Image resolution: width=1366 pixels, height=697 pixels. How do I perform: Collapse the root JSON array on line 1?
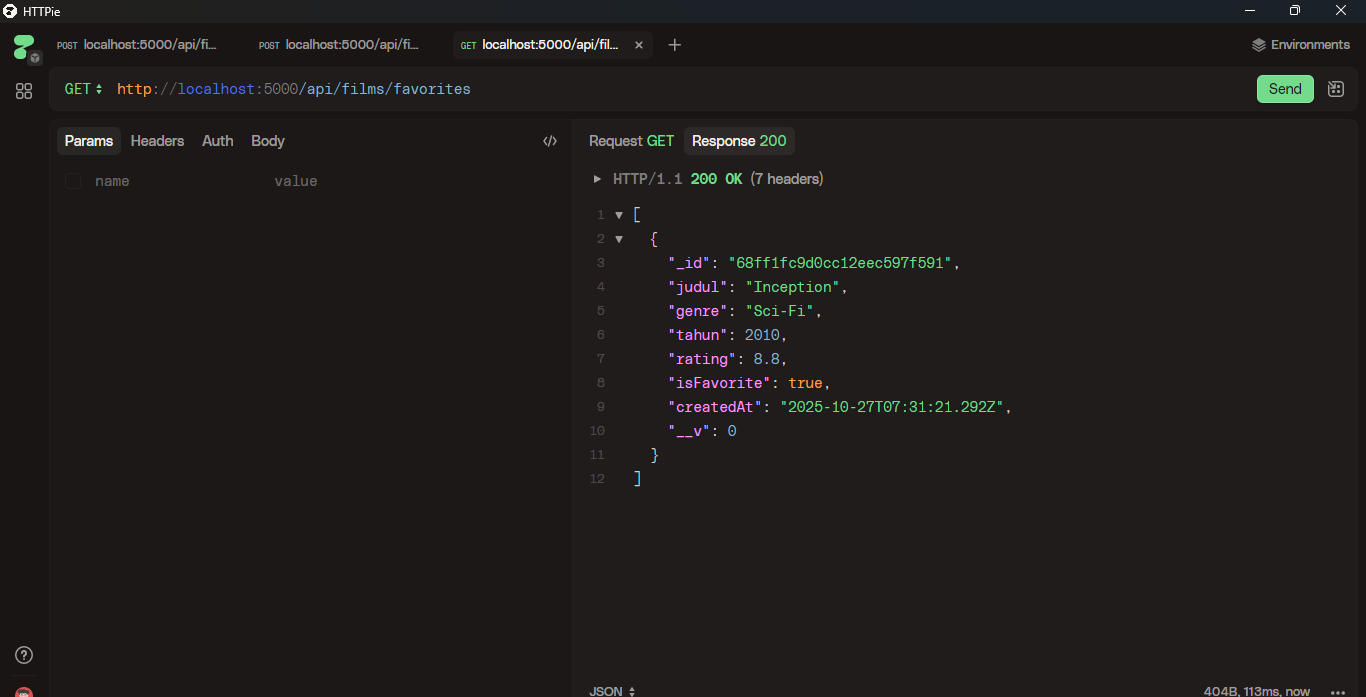(619, 214)
